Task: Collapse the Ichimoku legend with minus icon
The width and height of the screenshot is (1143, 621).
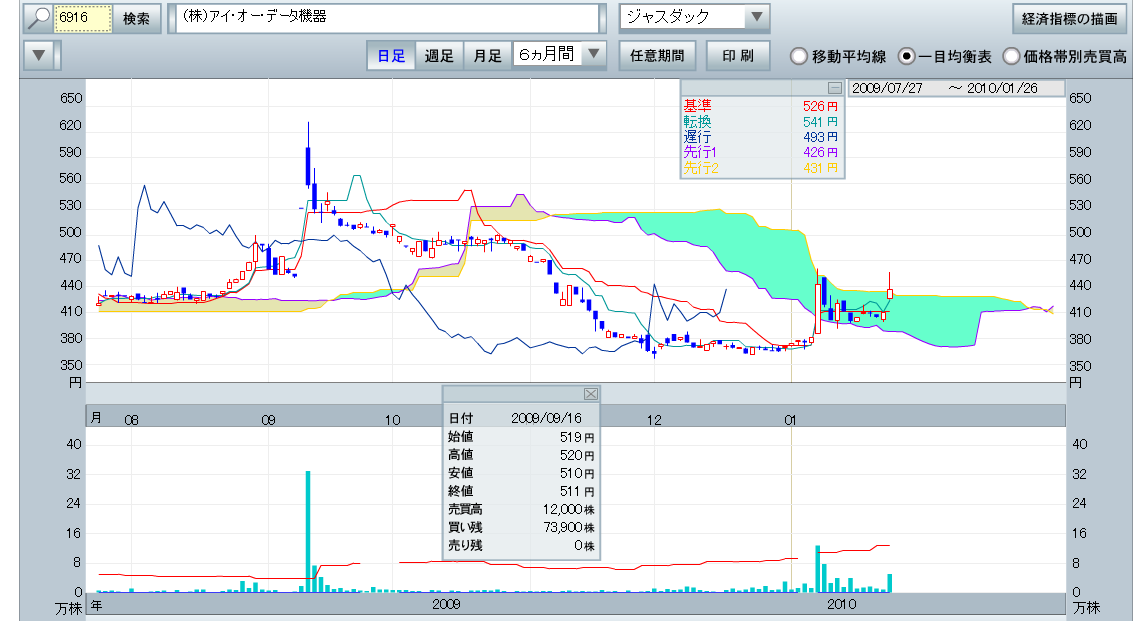Action: [835, 88]
